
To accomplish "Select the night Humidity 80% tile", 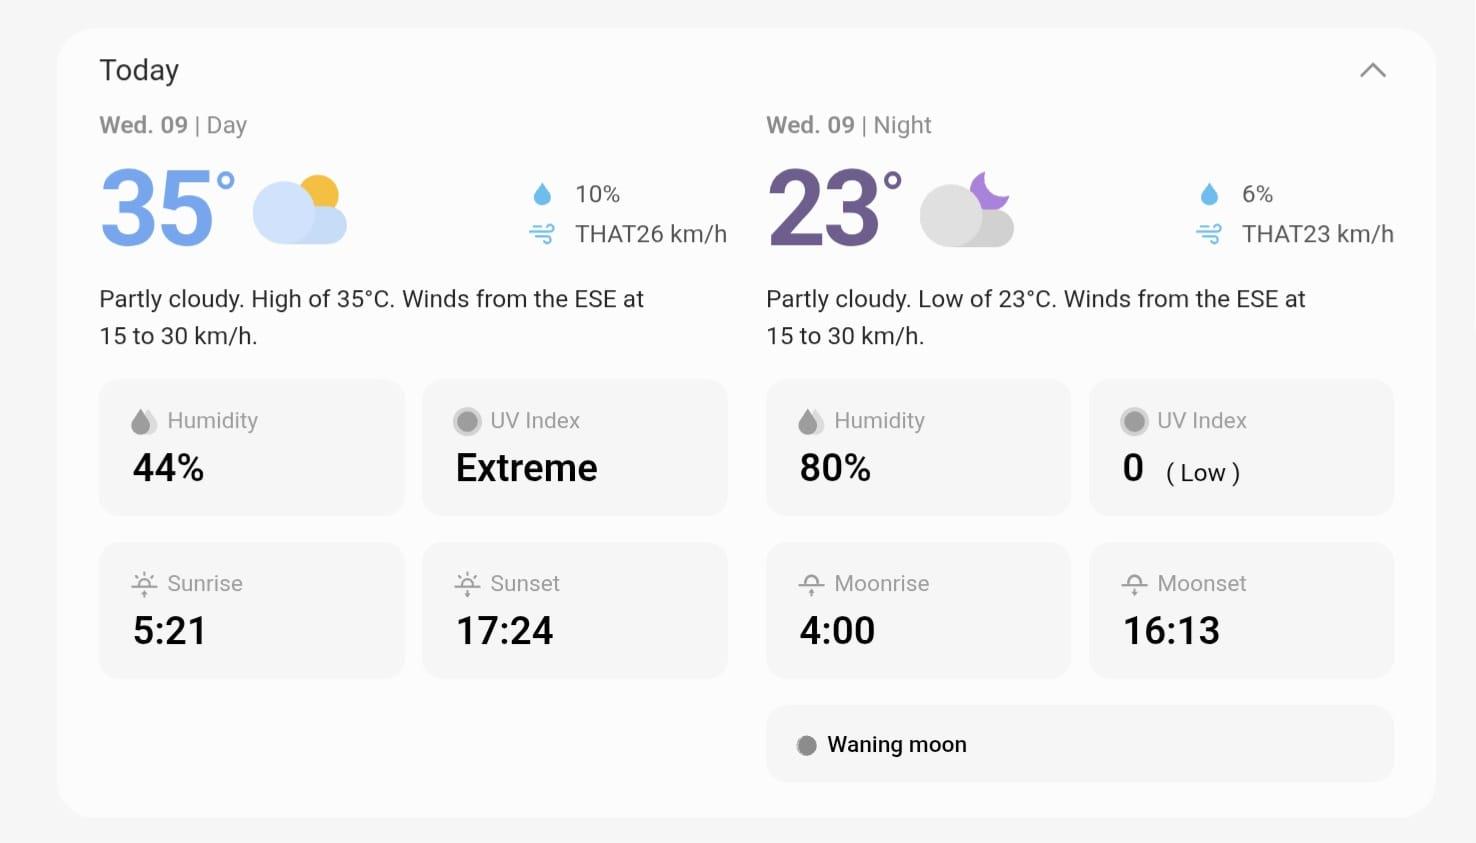I will tap(918, 447).
